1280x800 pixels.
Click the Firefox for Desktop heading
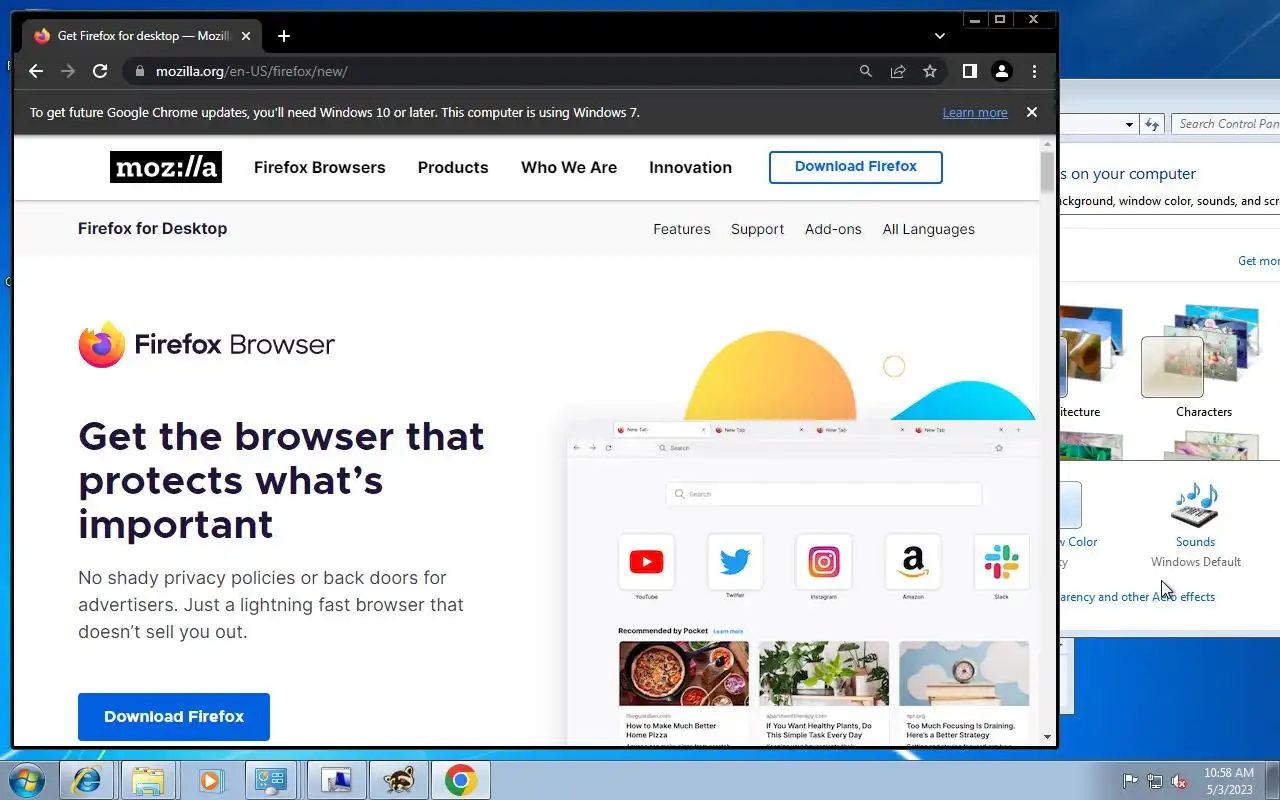click(153, 228)
